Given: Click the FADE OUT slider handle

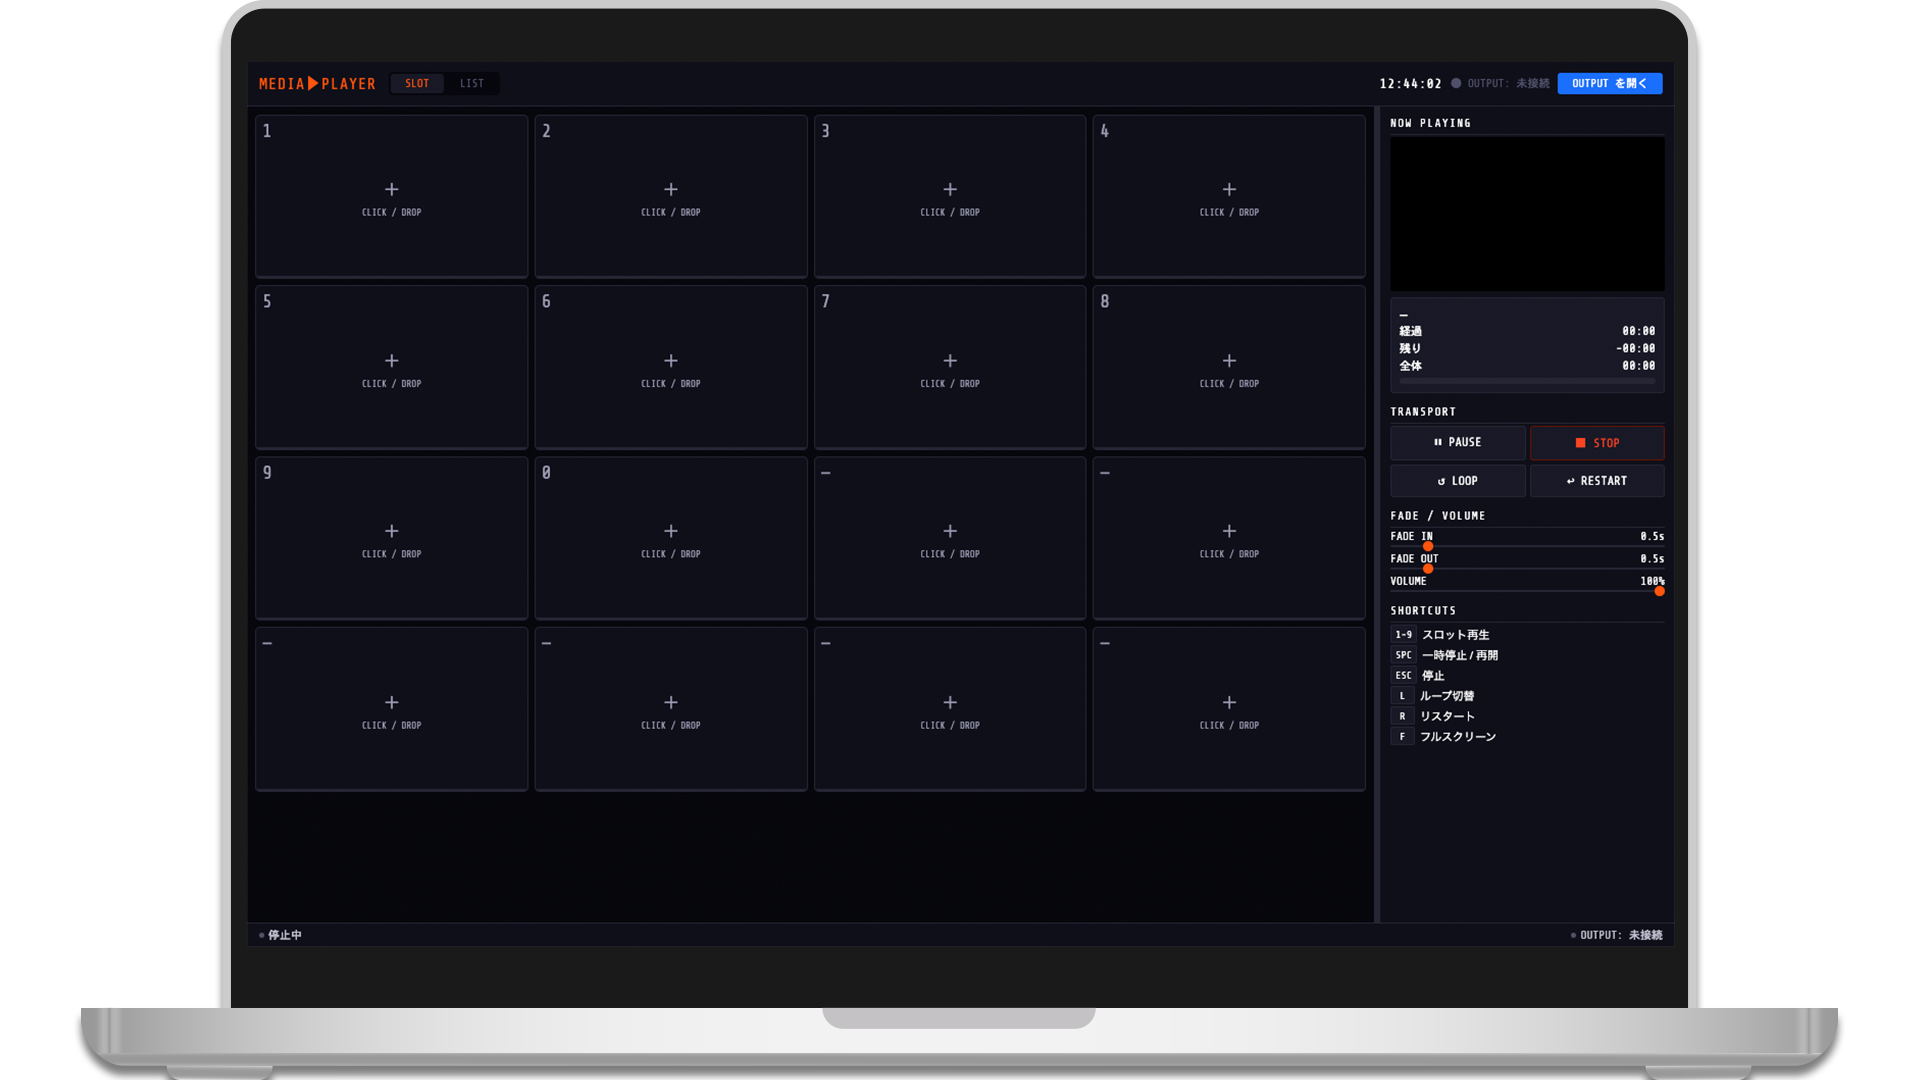Looking at the screenshot, I should (1428, 568).
